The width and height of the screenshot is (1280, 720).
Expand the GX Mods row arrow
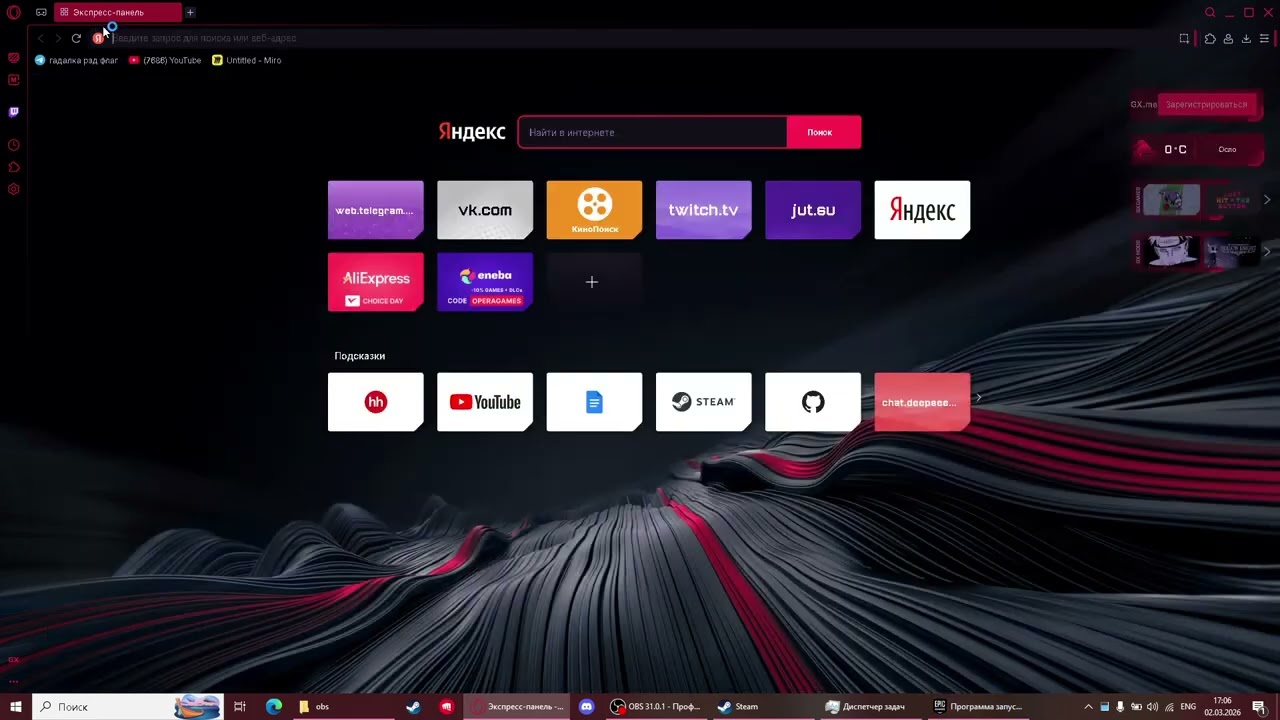[1267, 251]
